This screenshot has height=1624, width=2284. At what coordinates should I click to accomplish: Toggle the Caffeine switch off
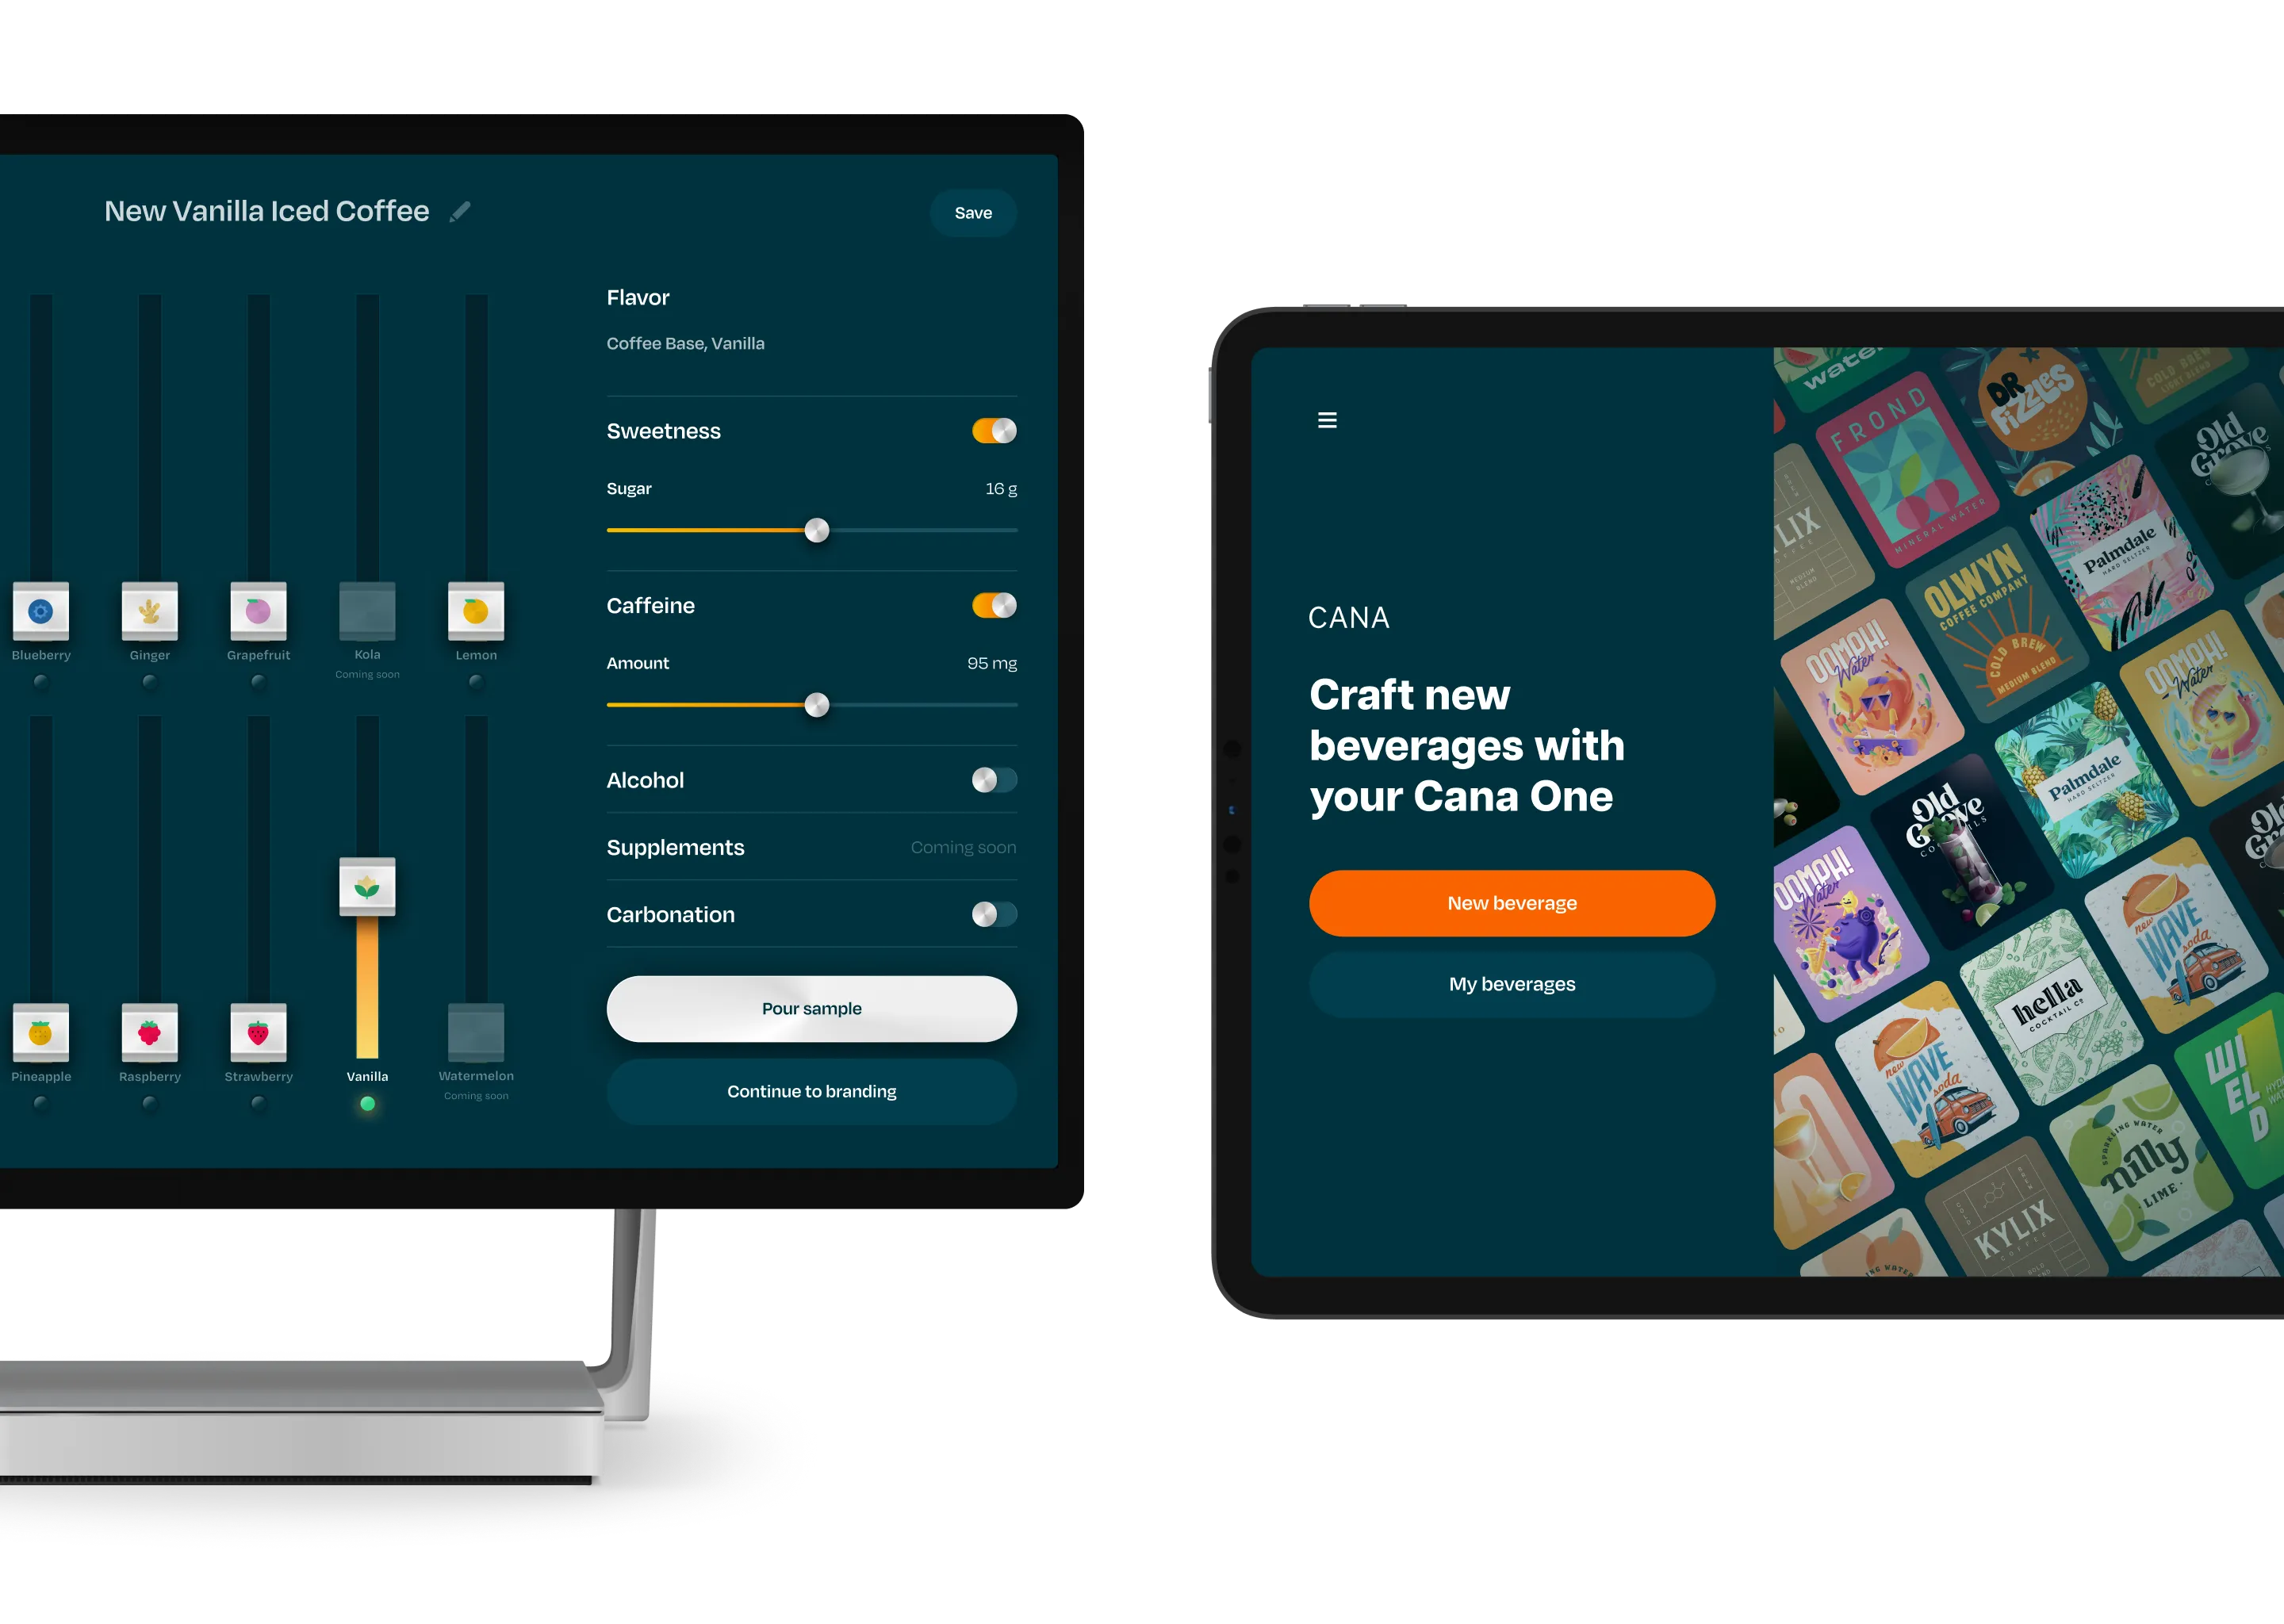993,603
